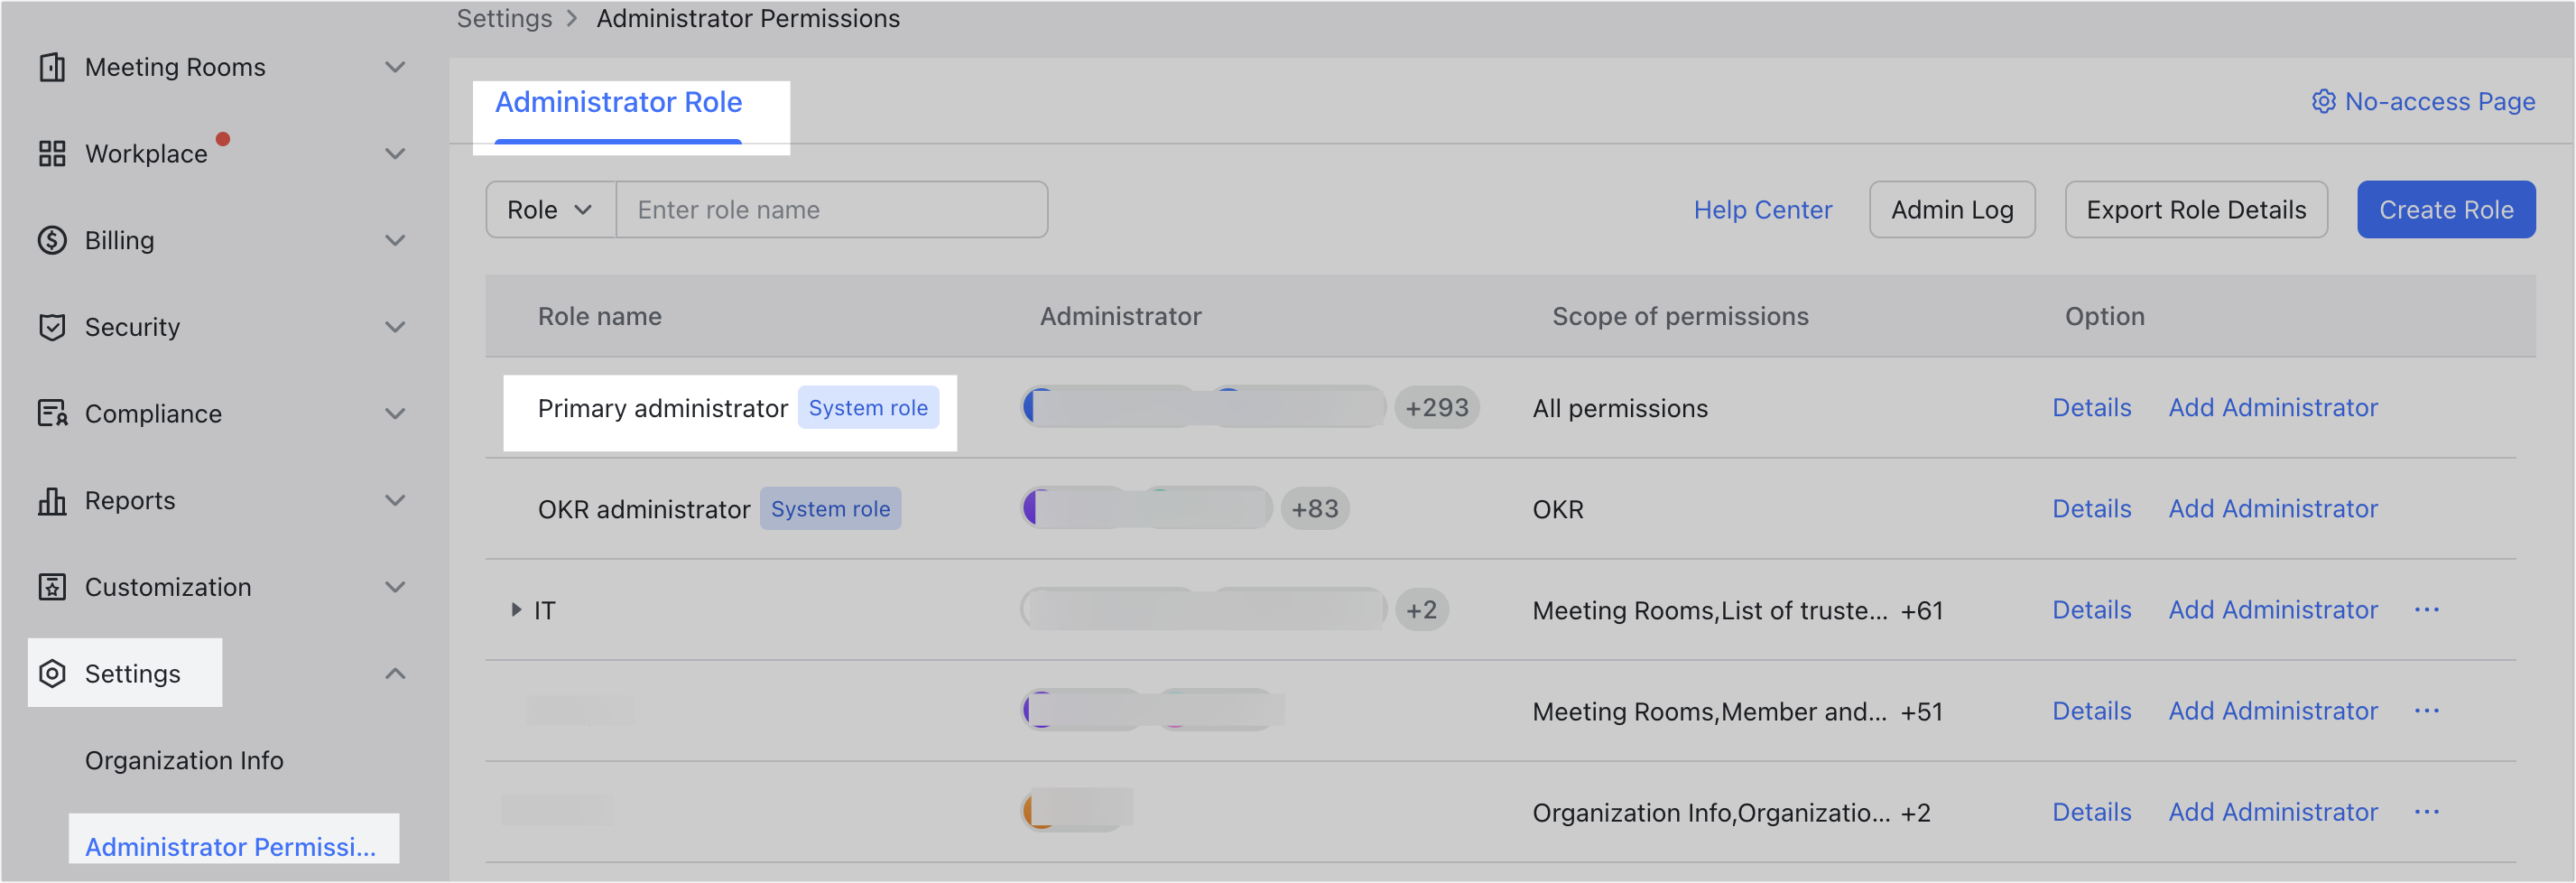This screenshot has height=883, width=2576.
Task: Click the Compliance sidebar icon
Action: [x=54, y=413]
